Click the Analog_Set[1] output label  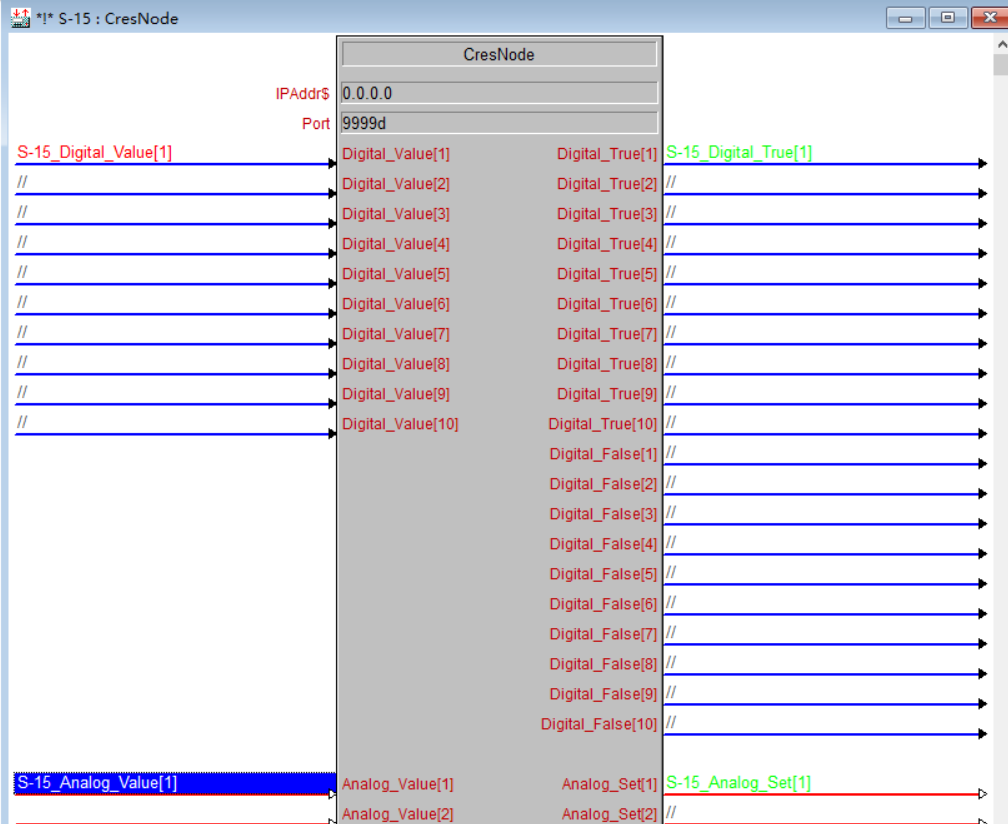point(609,784)
